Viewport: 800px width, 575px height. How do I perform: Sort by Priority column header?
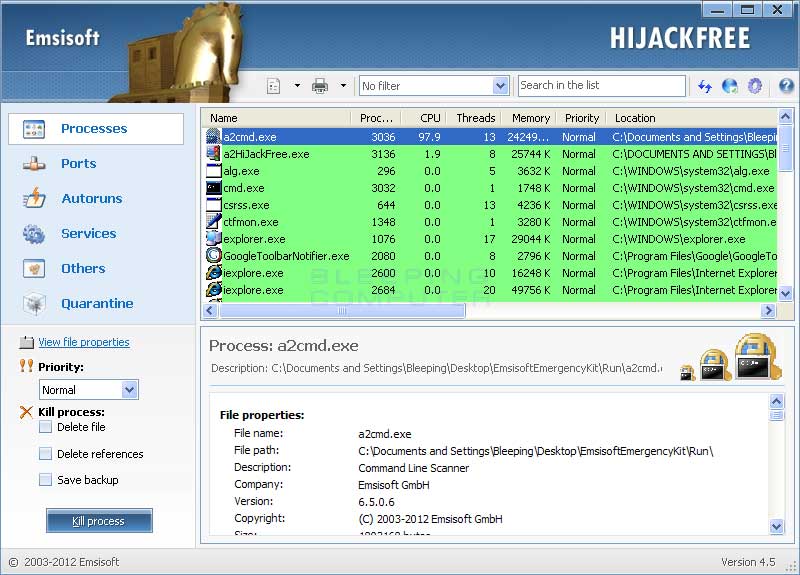point(581,118)
